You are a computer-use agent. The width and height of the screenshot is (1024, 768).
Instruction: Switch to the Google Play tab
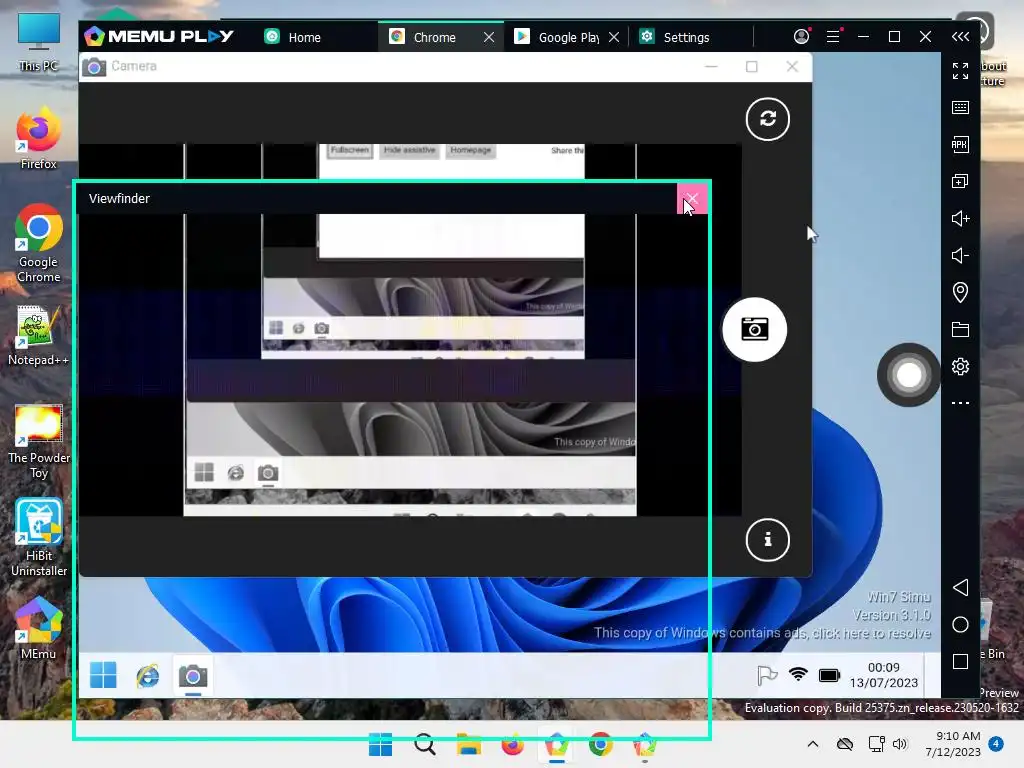(558, 37)
